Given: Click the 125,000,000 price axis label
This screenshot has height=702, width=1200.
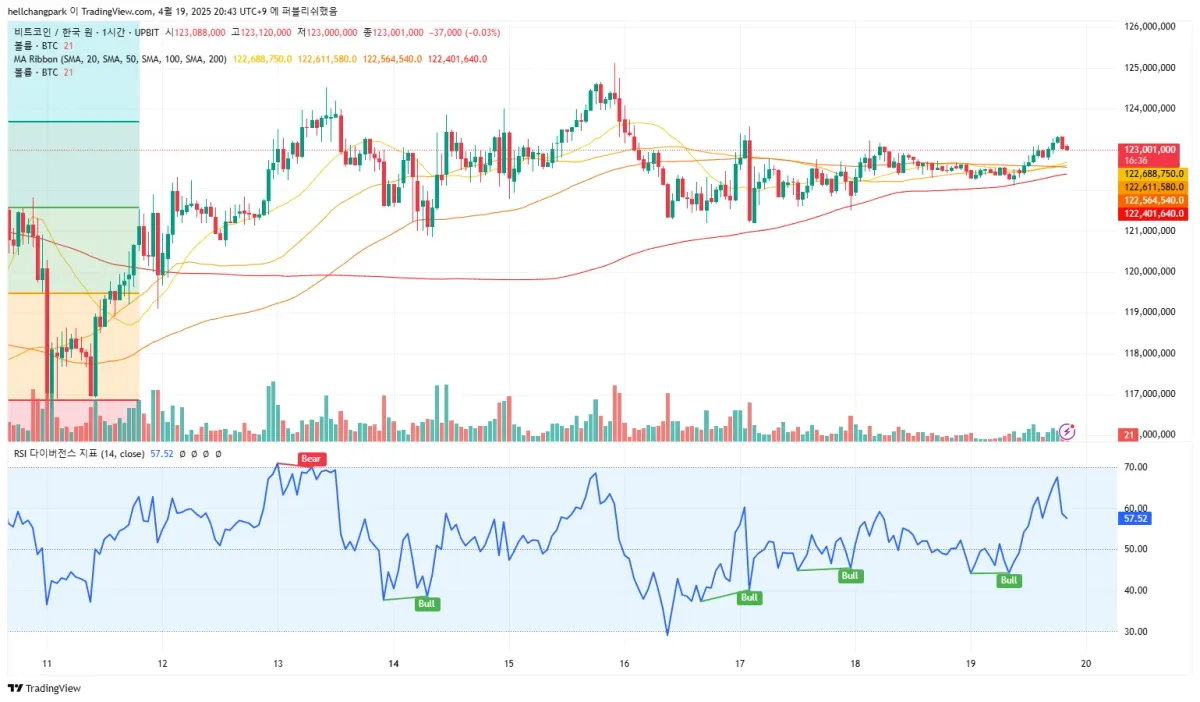Looking at the screenshot, I should pyautogui.click(x=1149, y=68).
